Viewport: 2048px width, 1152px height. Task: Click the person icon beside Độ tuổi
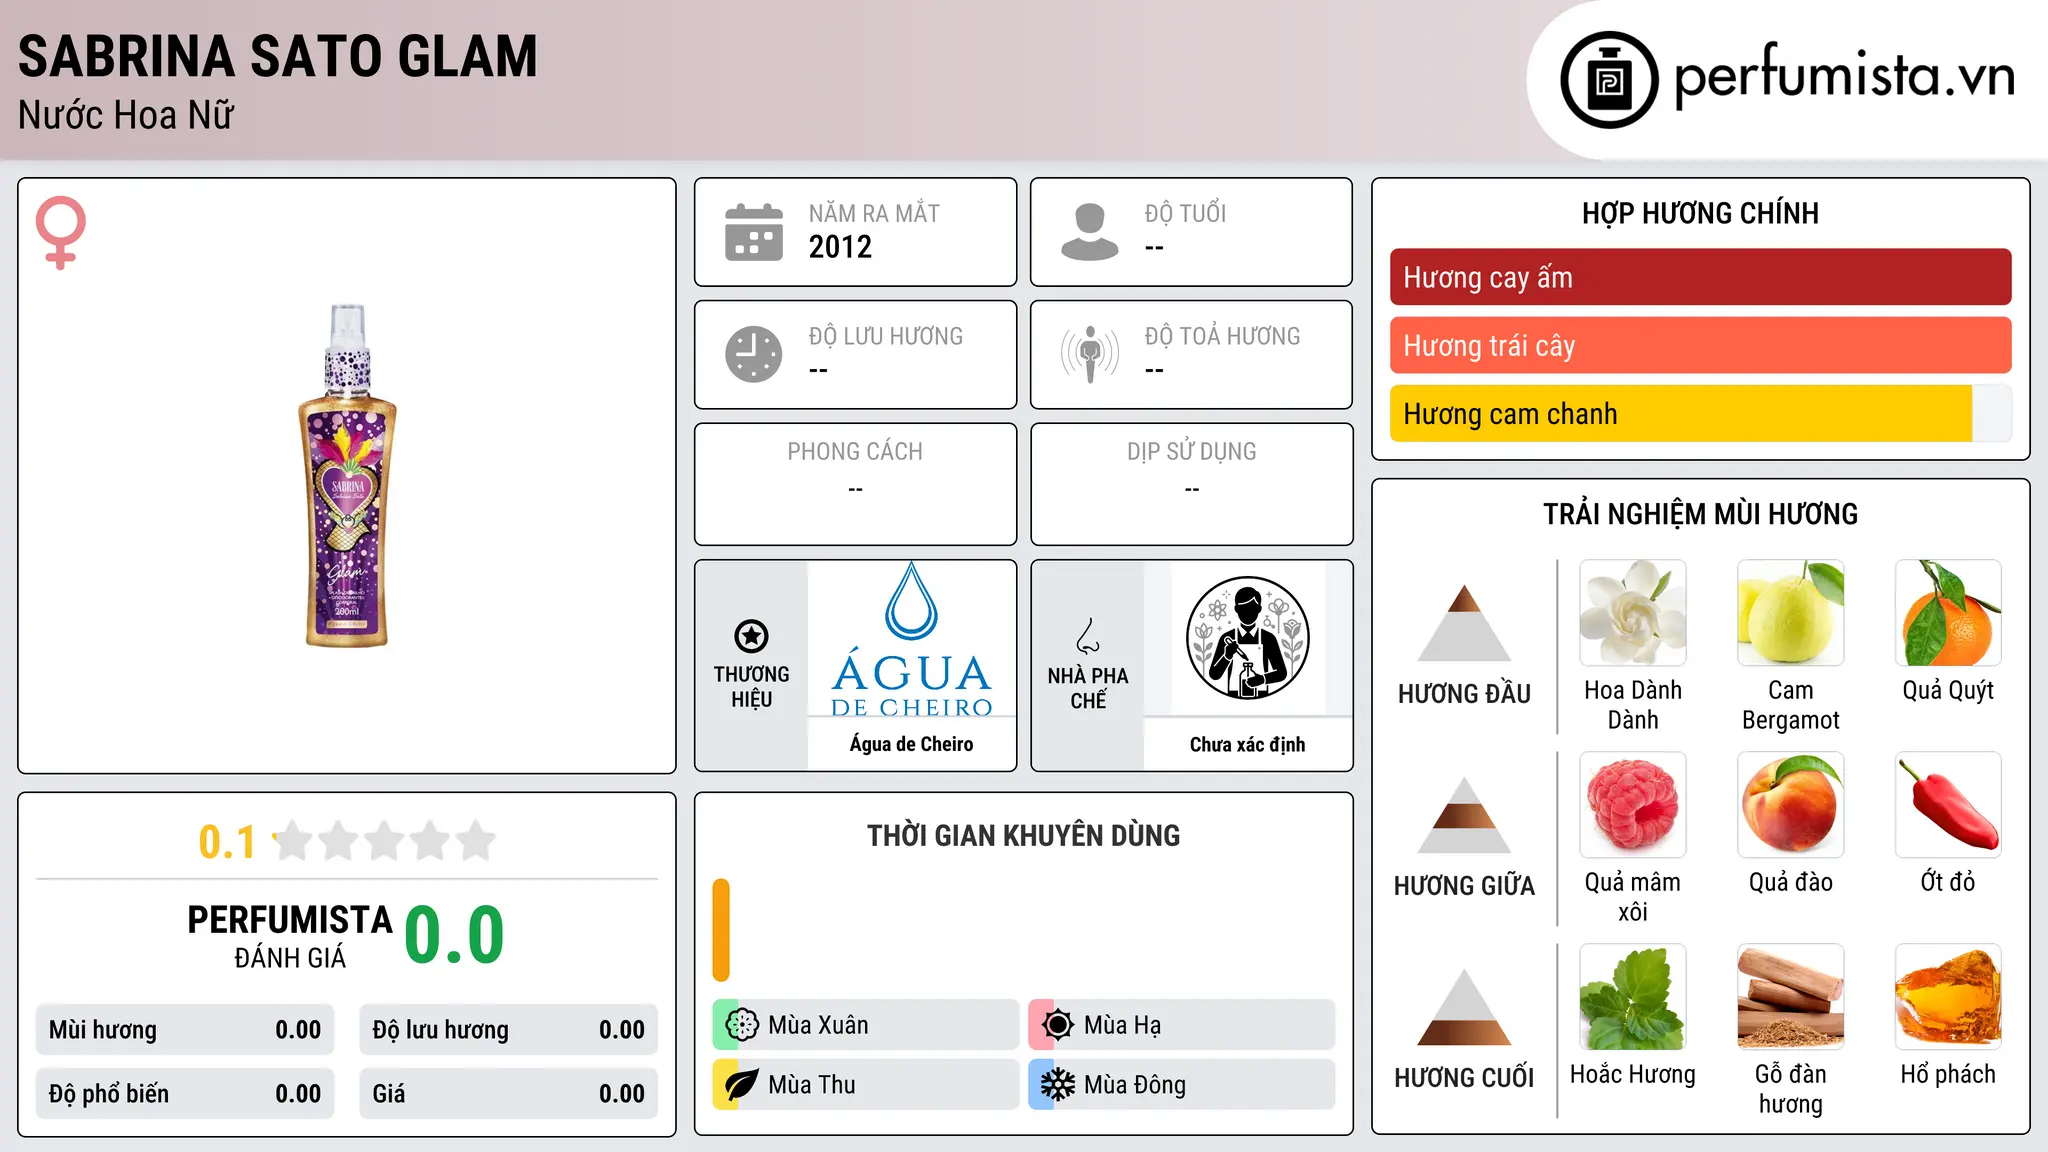pos(1090,232)
